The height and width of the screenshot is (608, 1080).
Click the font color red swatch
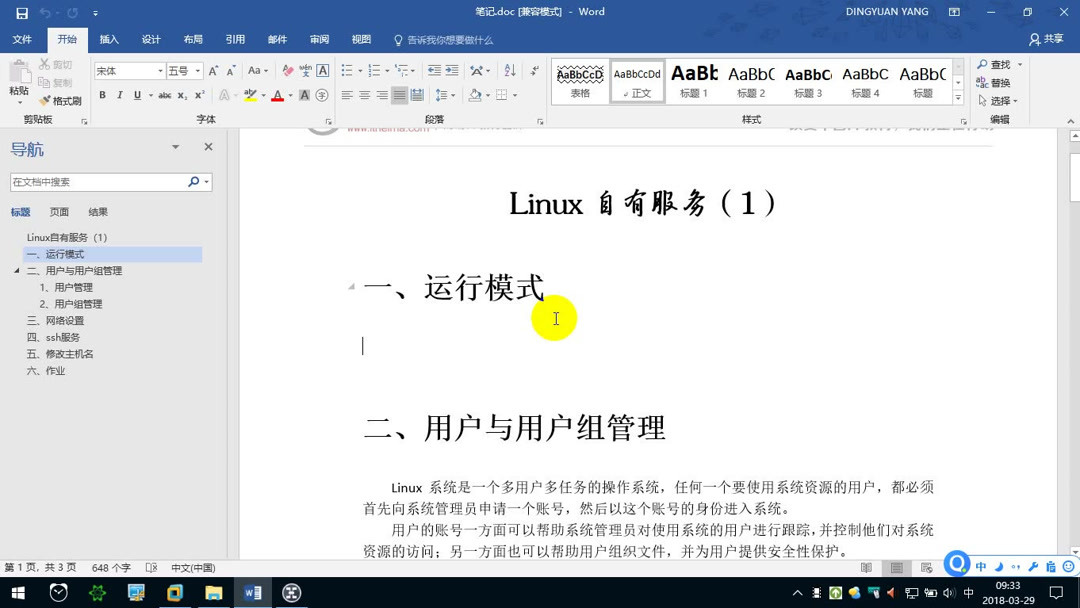[279, 94]
